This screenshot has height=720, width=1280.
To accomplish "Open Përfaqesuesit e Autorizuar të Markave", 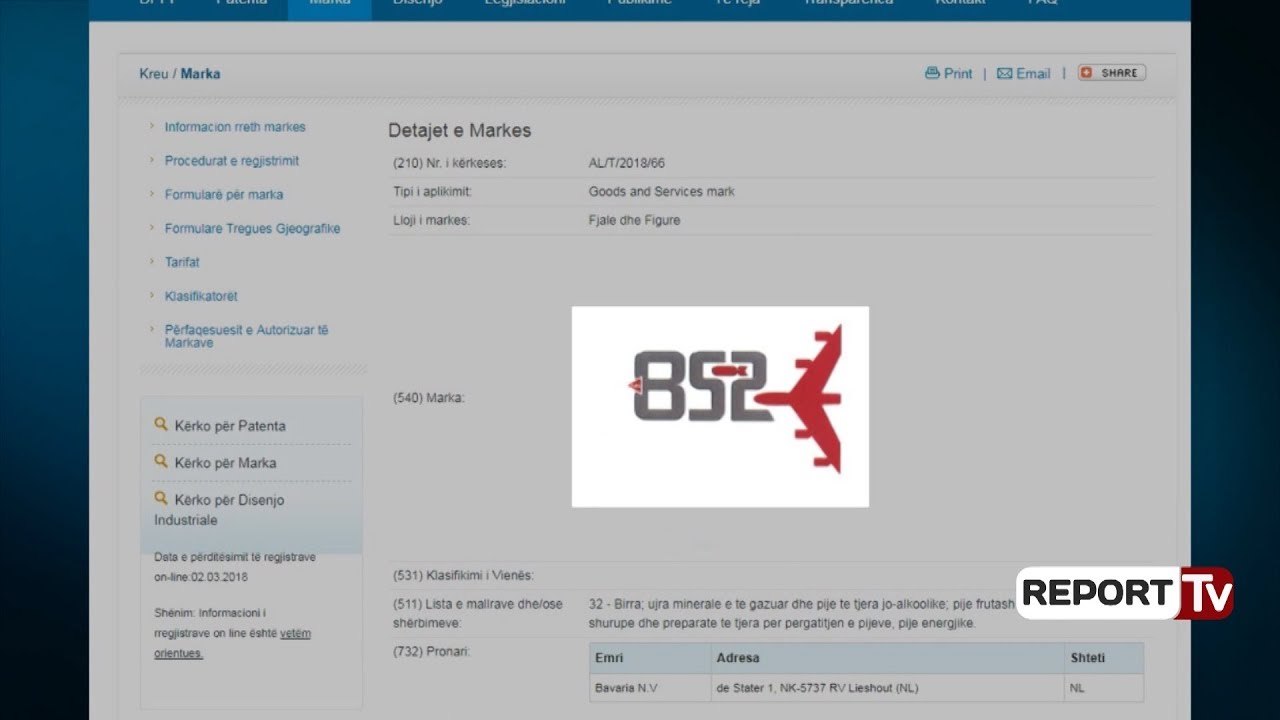I will 246,336.
